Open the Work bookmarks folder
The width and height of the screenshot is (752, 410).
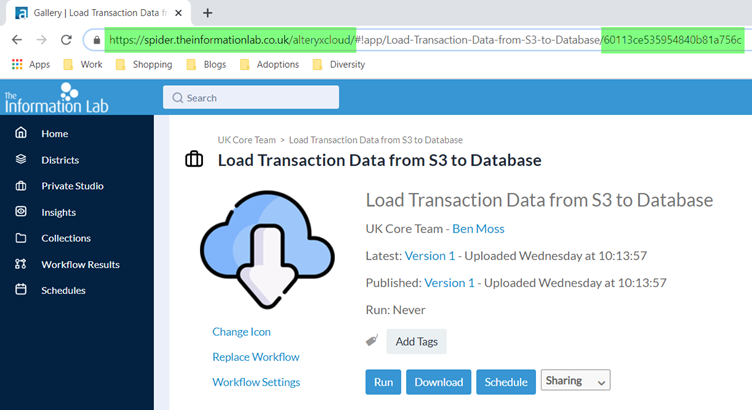pos(83,64)
